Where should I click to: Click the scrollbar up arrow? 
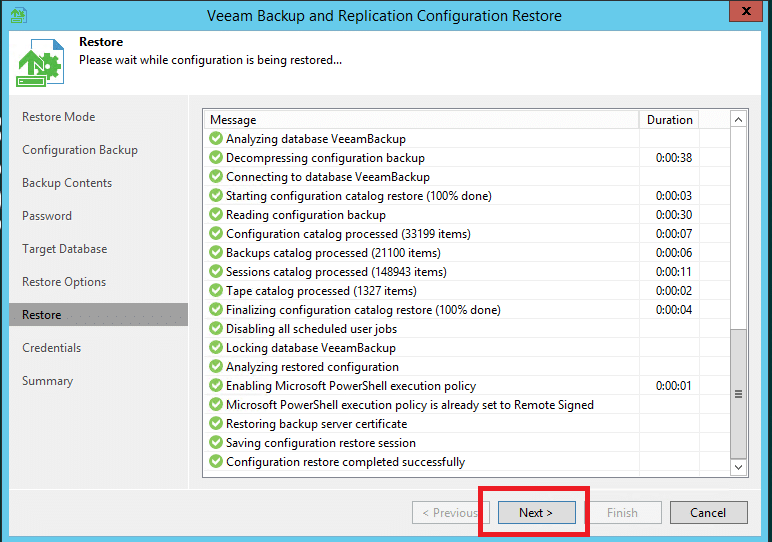pos(738,120)
